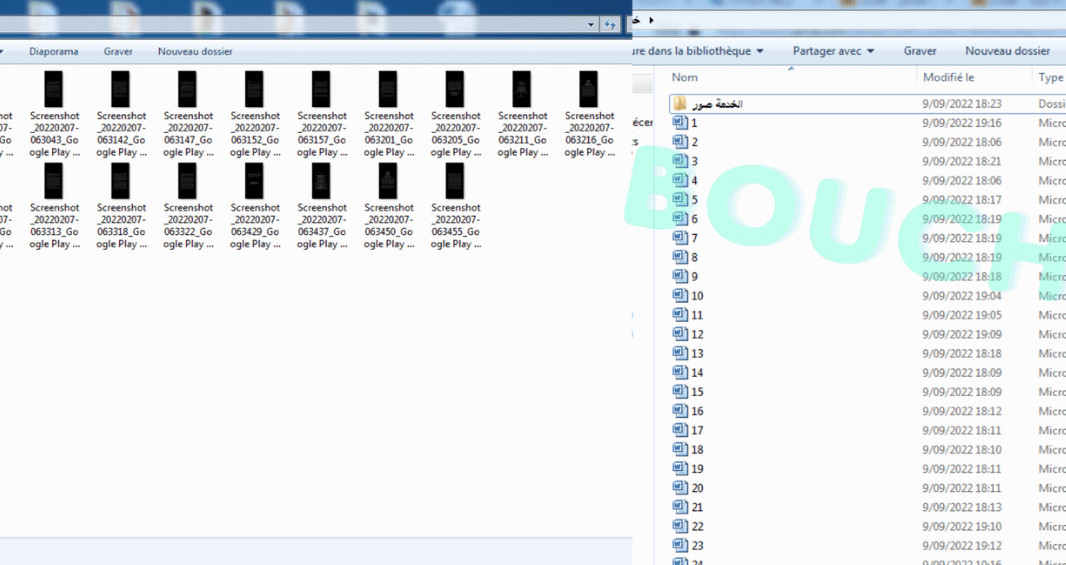
Task: Click Diaporama in left window toolbar
Action: pos(54,52)
